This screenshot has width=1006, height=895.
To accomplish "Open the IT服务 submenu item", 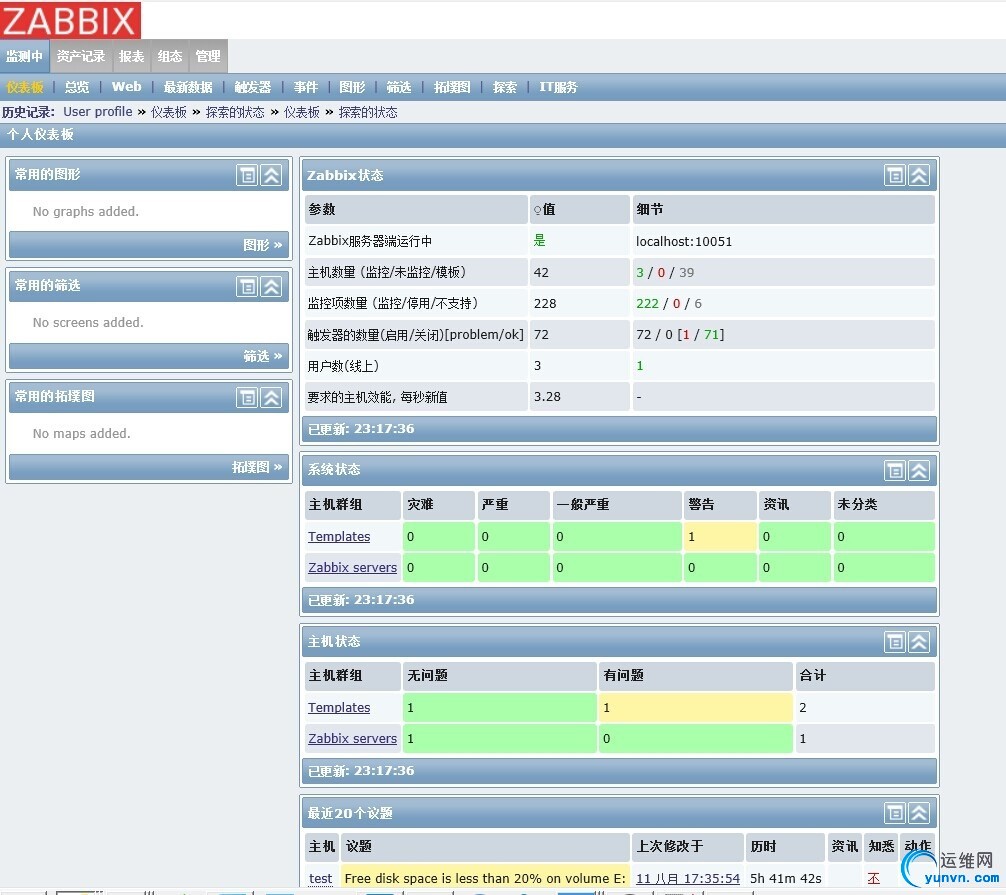I will pyautogui.click(x=558, y=87).
